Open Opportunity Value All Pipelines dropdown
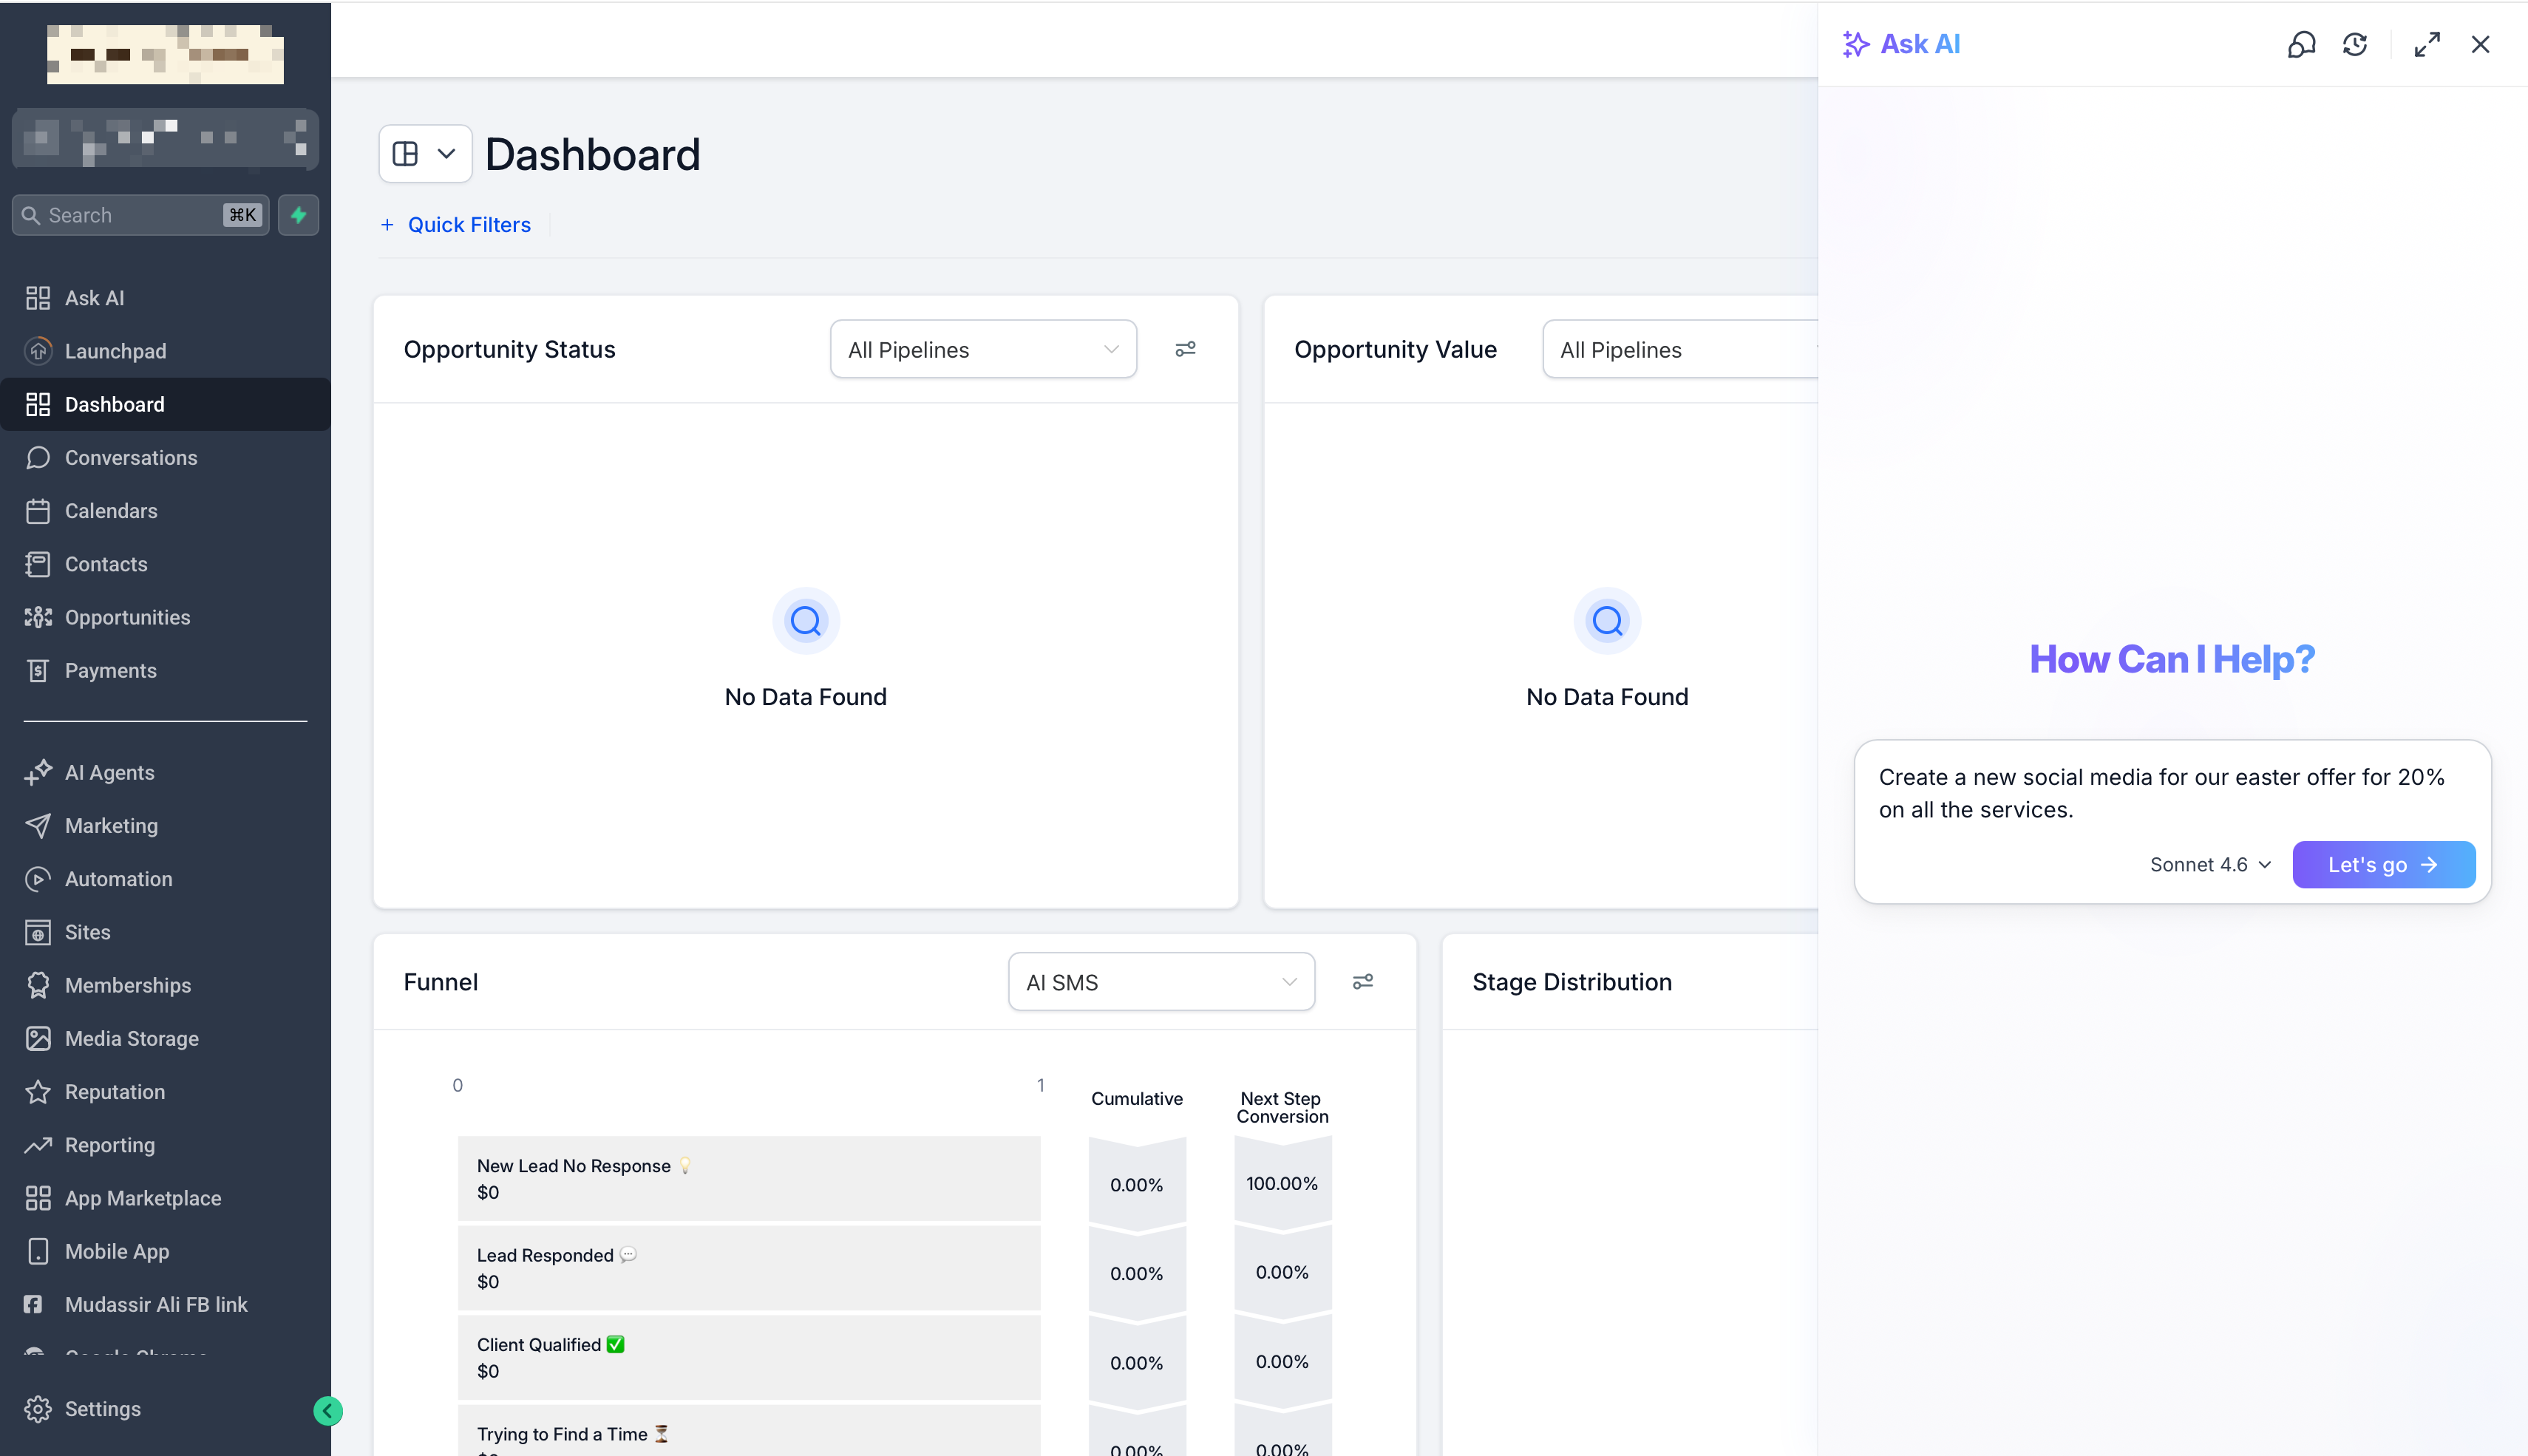Image resolution: width=2528 pixels, height=1456 pixels. (x=1680, y=349)
